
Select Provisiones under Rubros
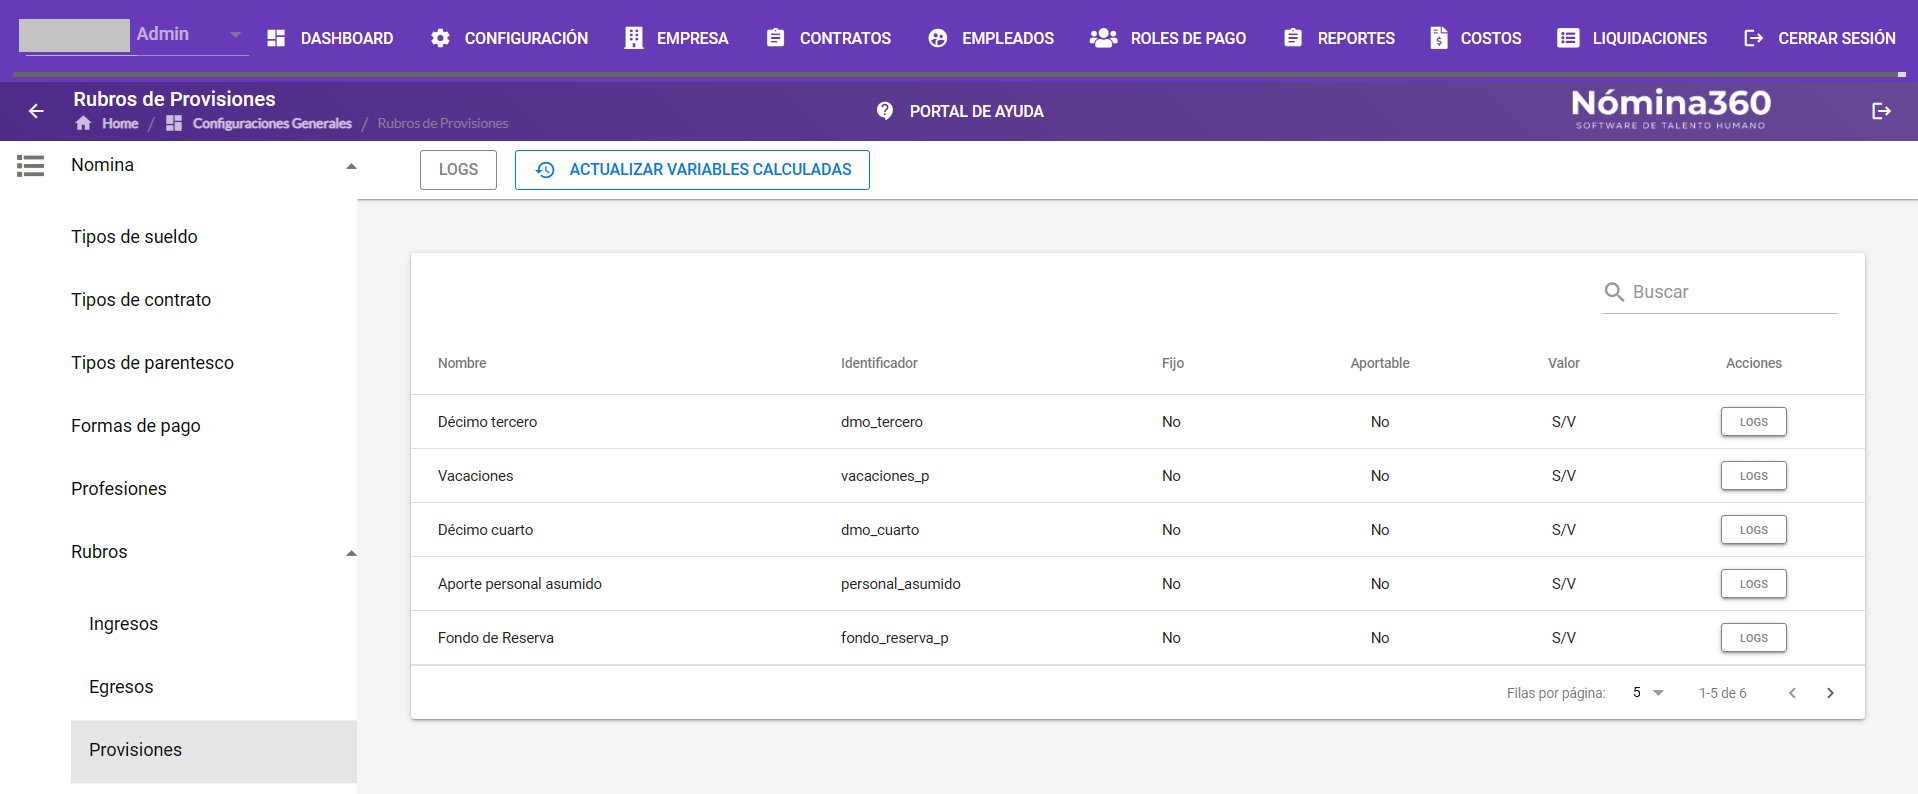[x=214, y=751]
